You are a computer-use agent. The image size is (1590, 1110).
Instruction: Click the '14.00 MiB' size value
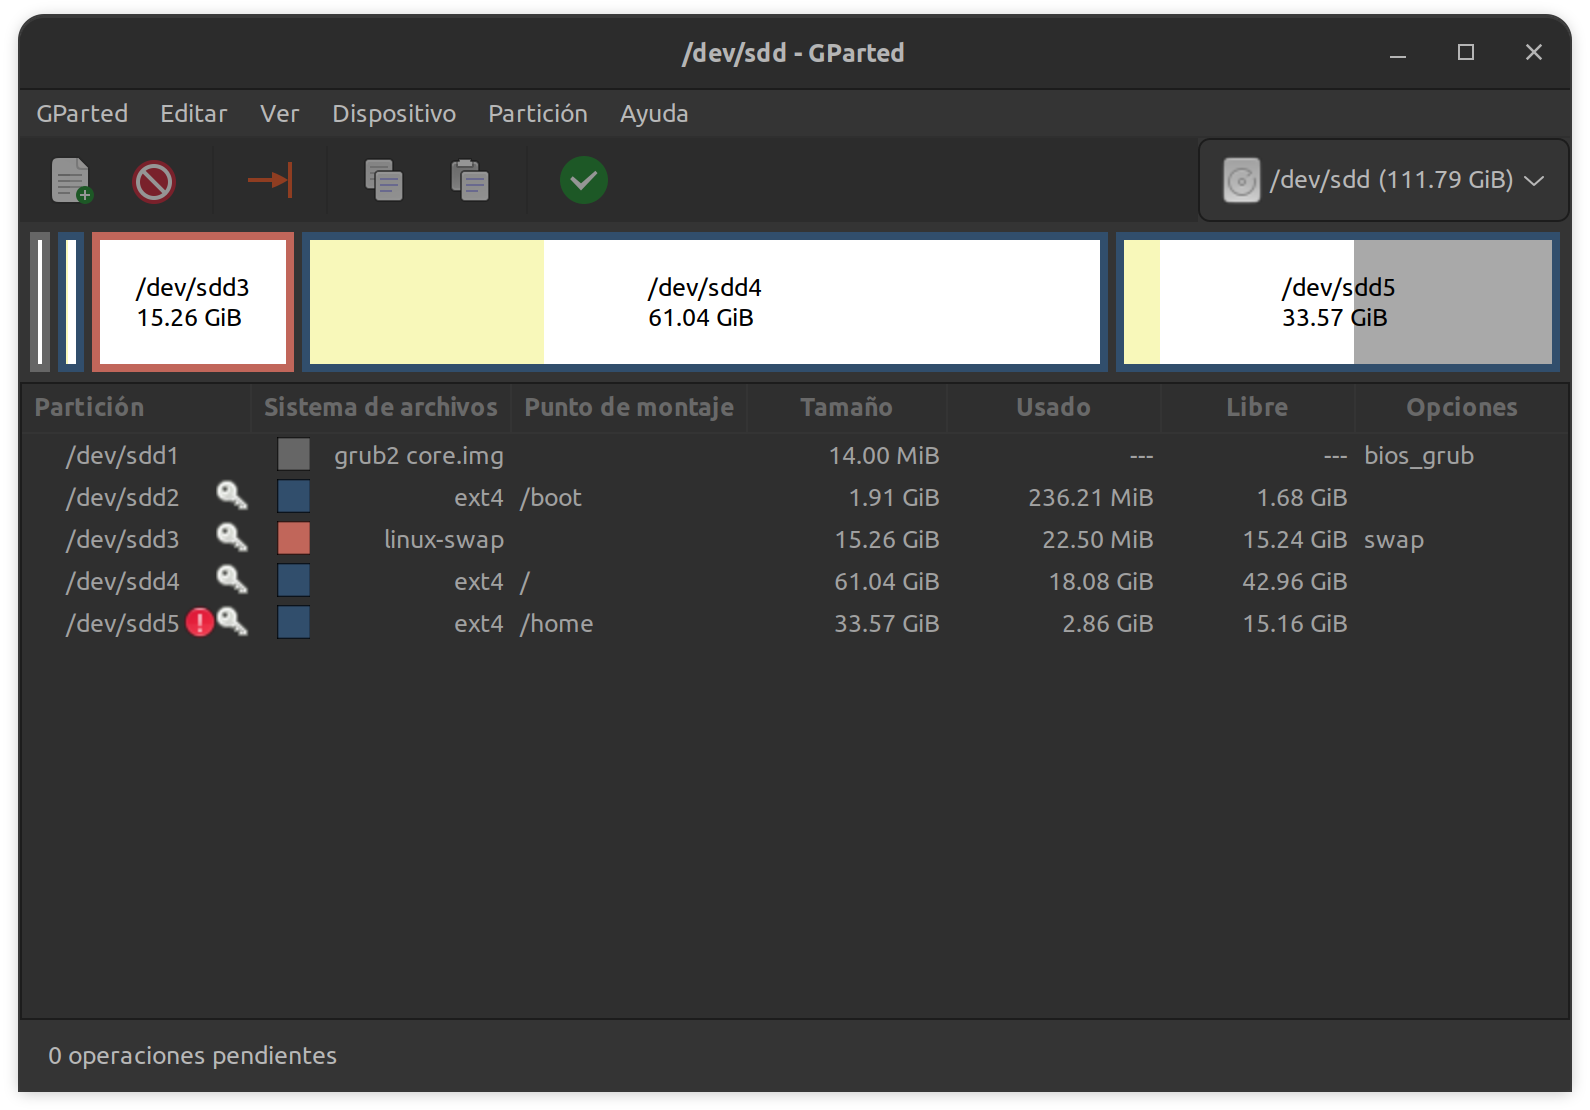tap(884, 456)
